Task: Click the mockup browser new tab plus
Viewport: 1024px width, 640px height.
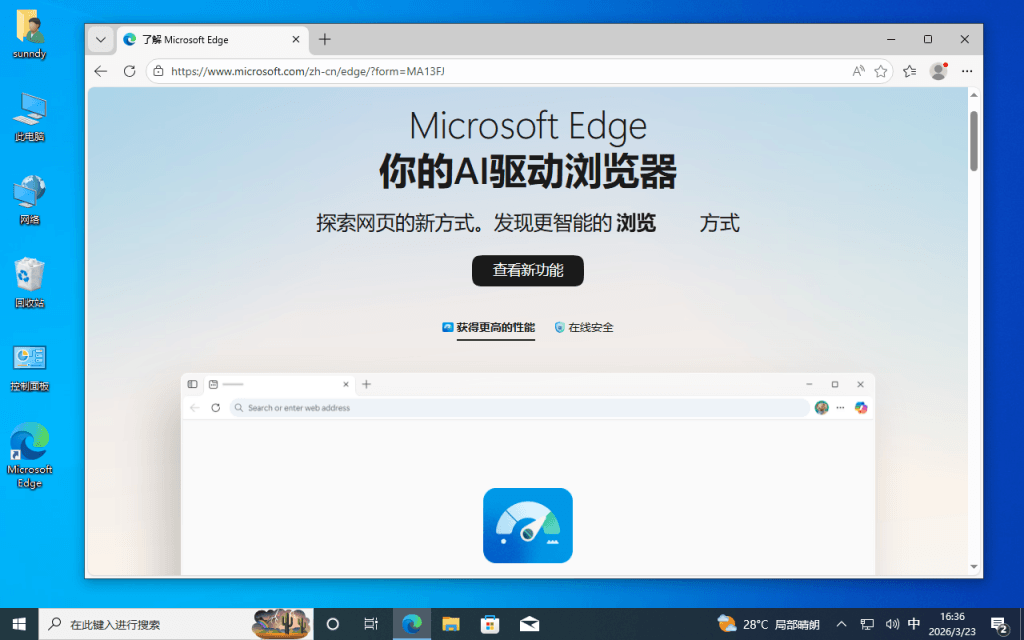Action: pos(366,384)
